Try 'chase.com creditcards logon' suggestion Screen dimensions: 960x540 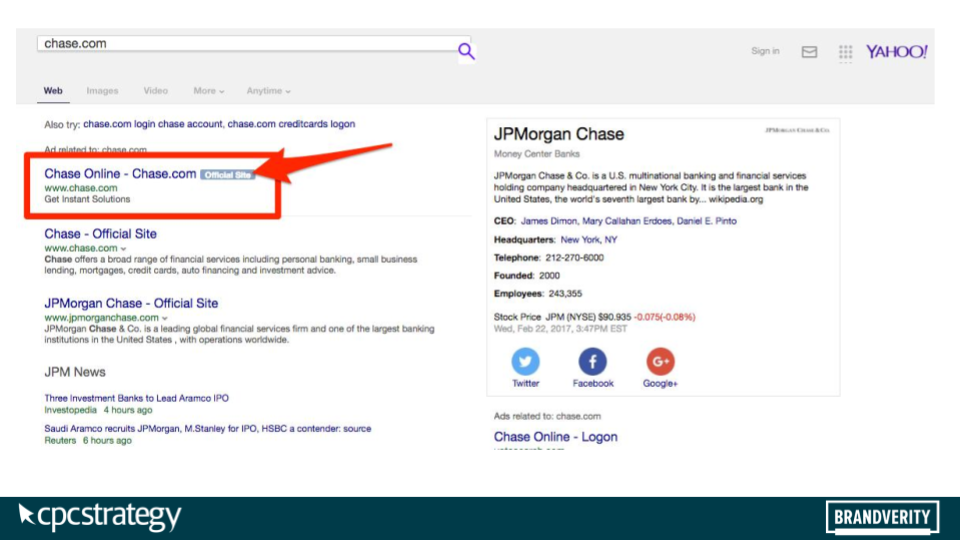pos(291,124)
